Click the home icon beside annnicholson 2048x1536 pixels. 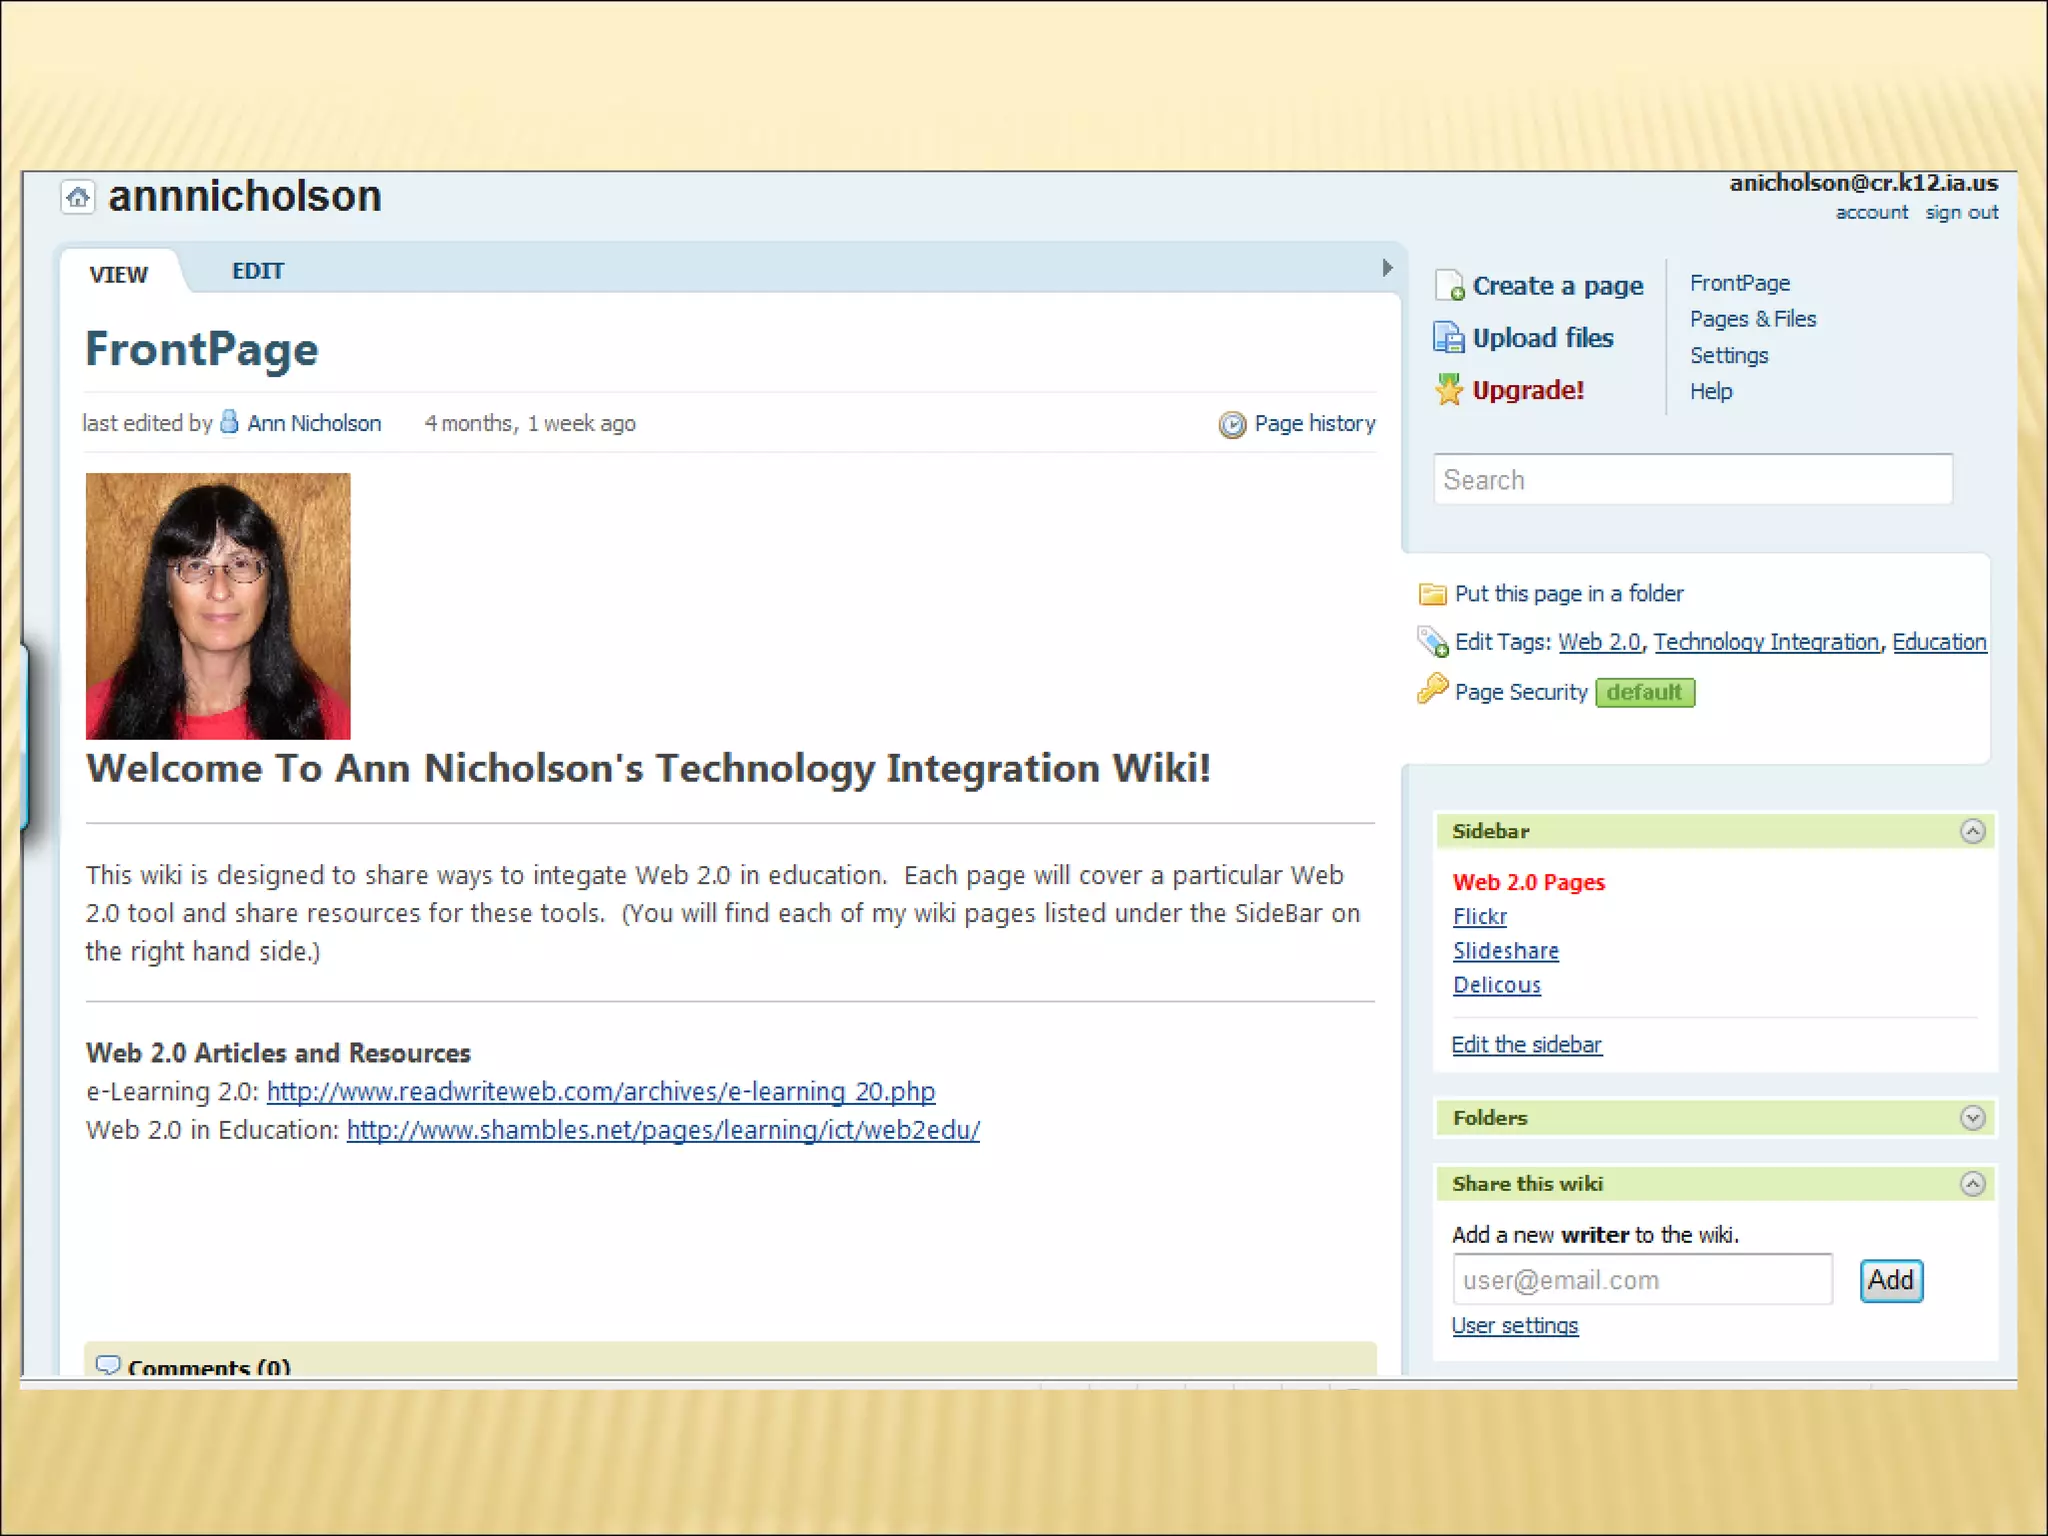pos(78,197)
